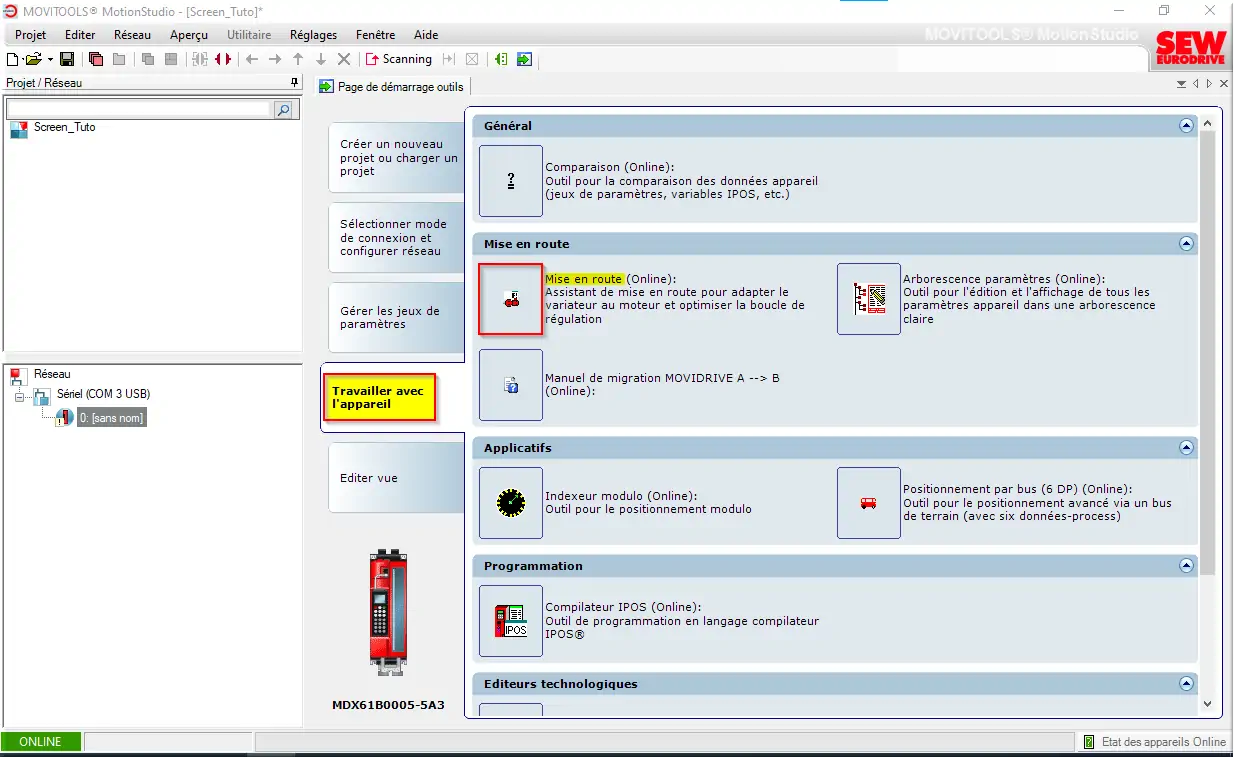Collapse the Mise en route section
1234x757 pixels.
[x=1187, y=244]
